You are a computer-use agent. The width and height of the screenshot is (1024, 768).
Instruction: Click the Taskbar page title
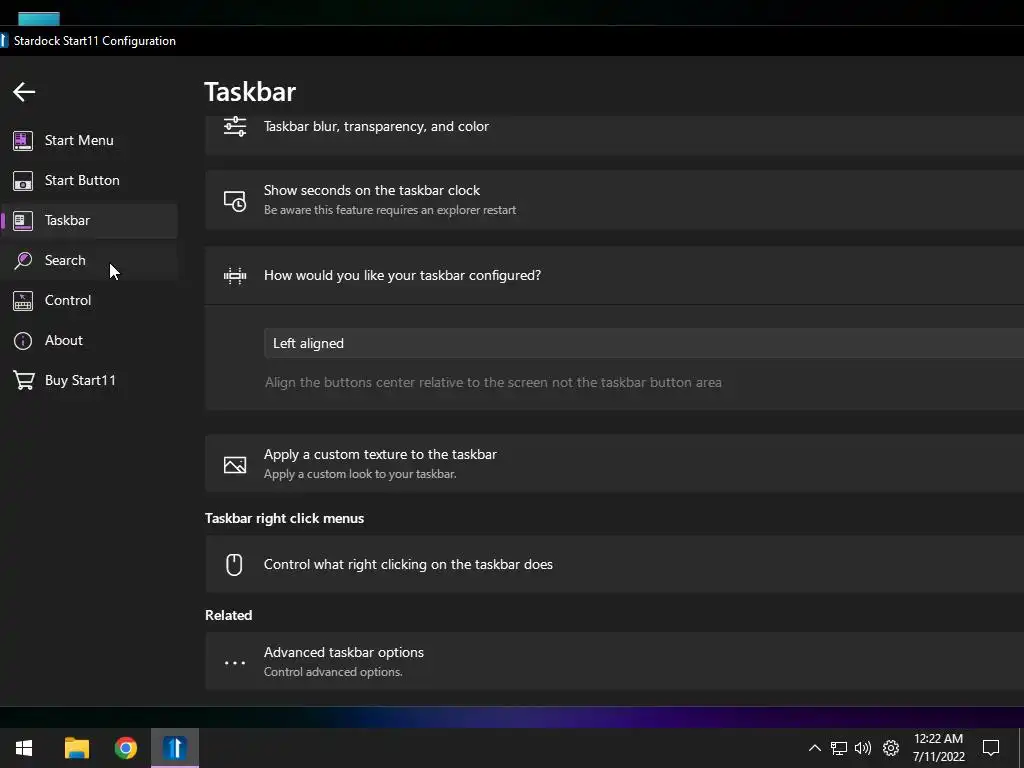click(250, 92)
